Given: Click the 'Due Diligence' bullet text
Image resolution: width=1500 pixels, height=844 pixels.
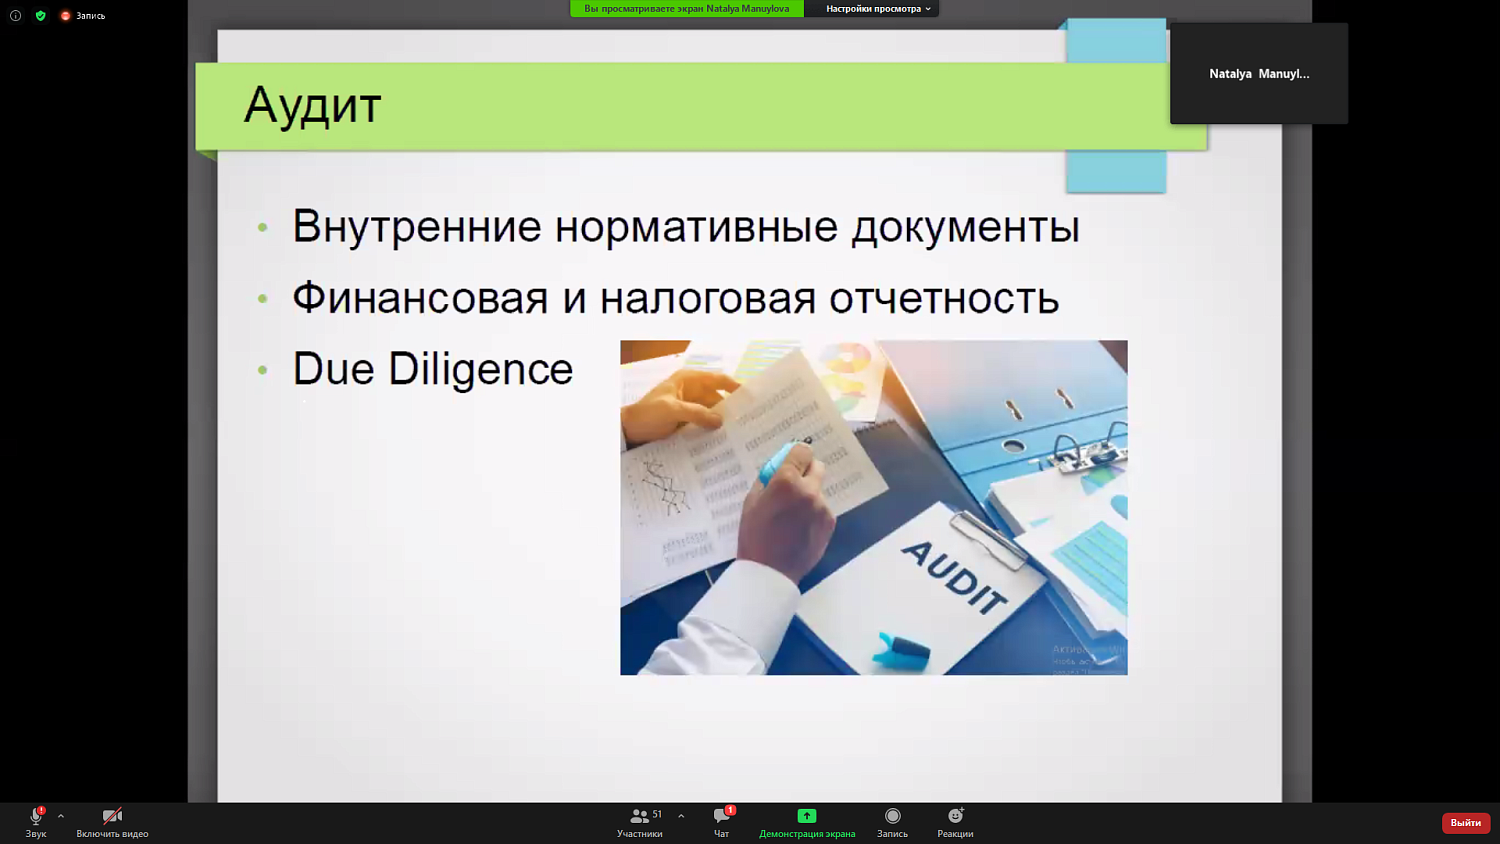Looking at the screenshot, I should [433, 369].
